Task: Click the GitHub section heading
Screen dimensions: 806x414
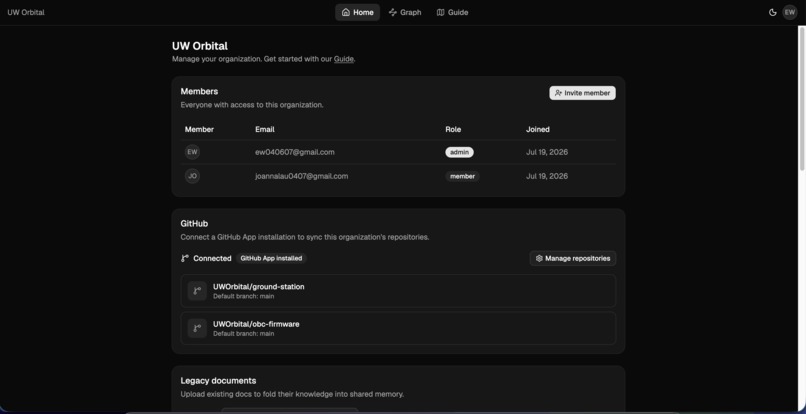Action: point(194,224)
